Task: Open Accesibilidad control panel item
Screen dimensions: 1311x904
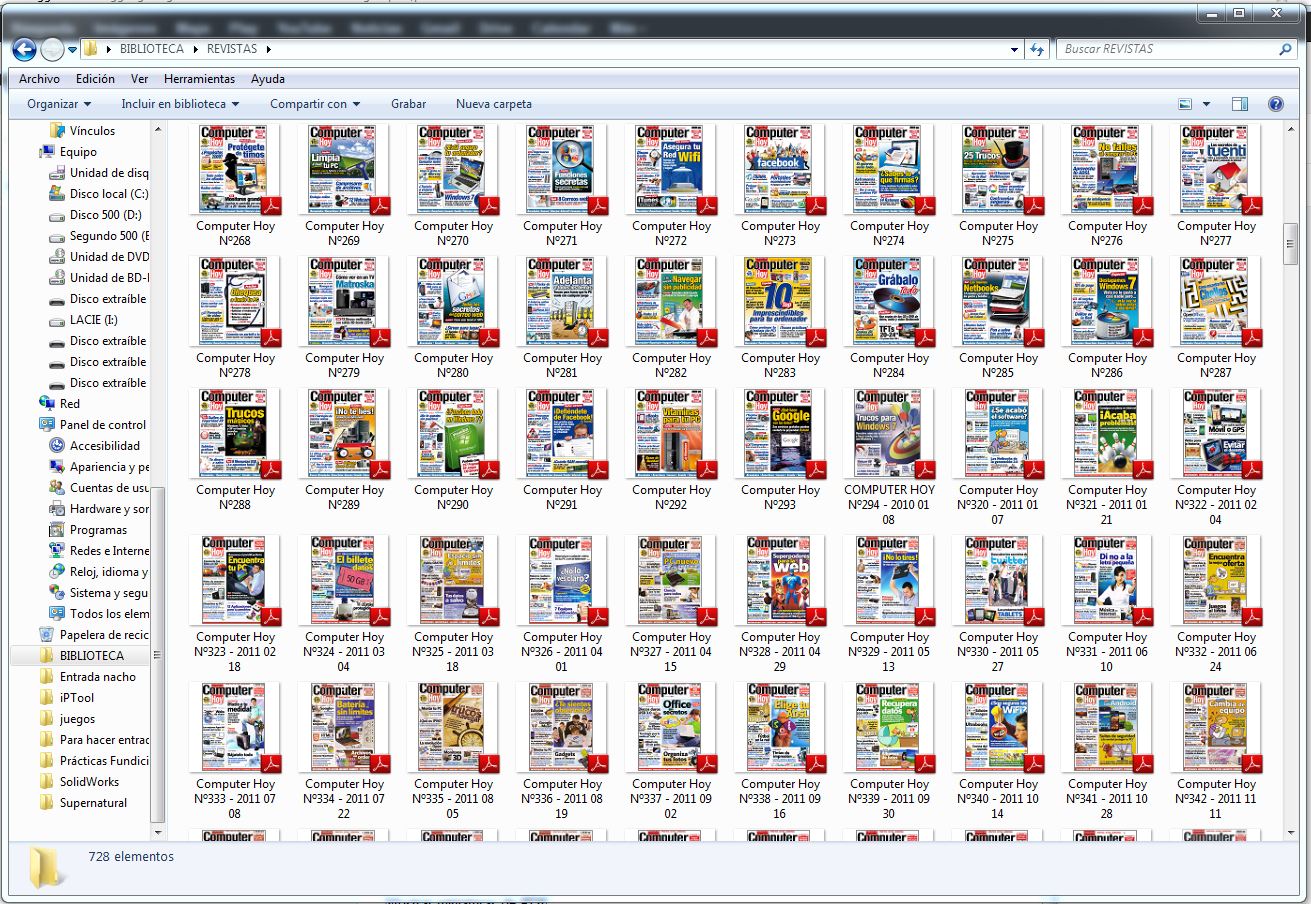Action: tap(95, 446)
